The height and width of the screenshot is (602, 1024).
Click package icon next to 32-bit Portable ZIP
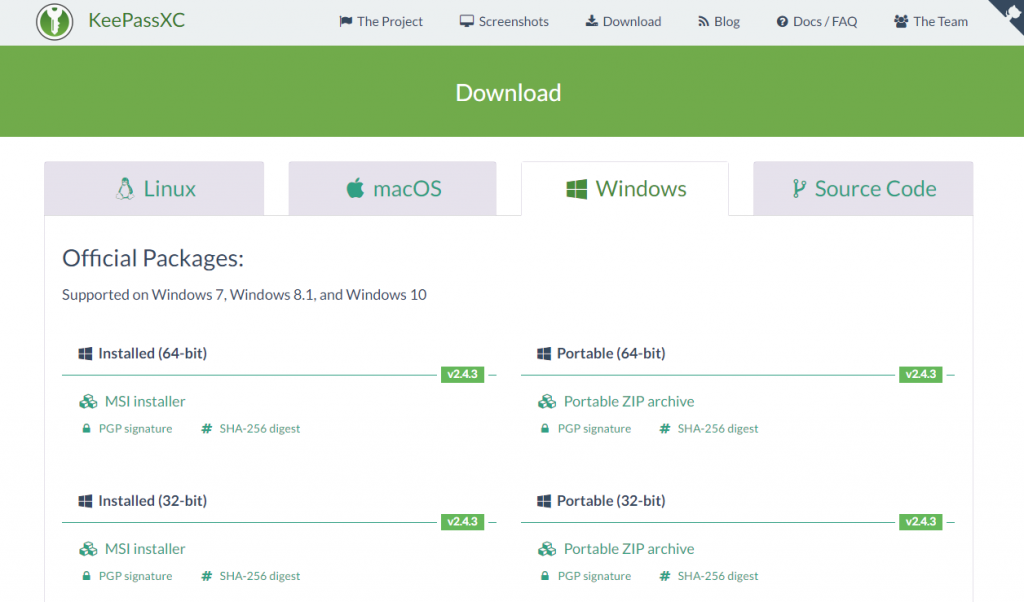coord(547,549)
